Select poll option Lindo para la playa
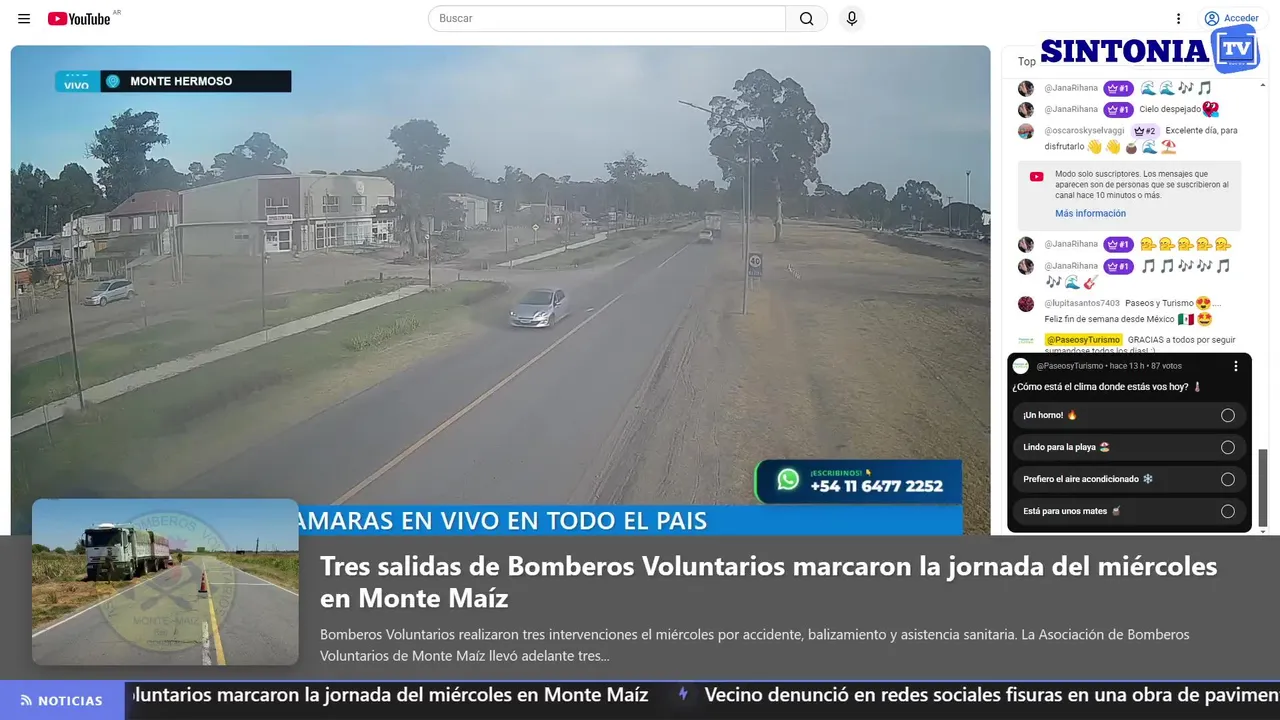 coord(1129,447)
